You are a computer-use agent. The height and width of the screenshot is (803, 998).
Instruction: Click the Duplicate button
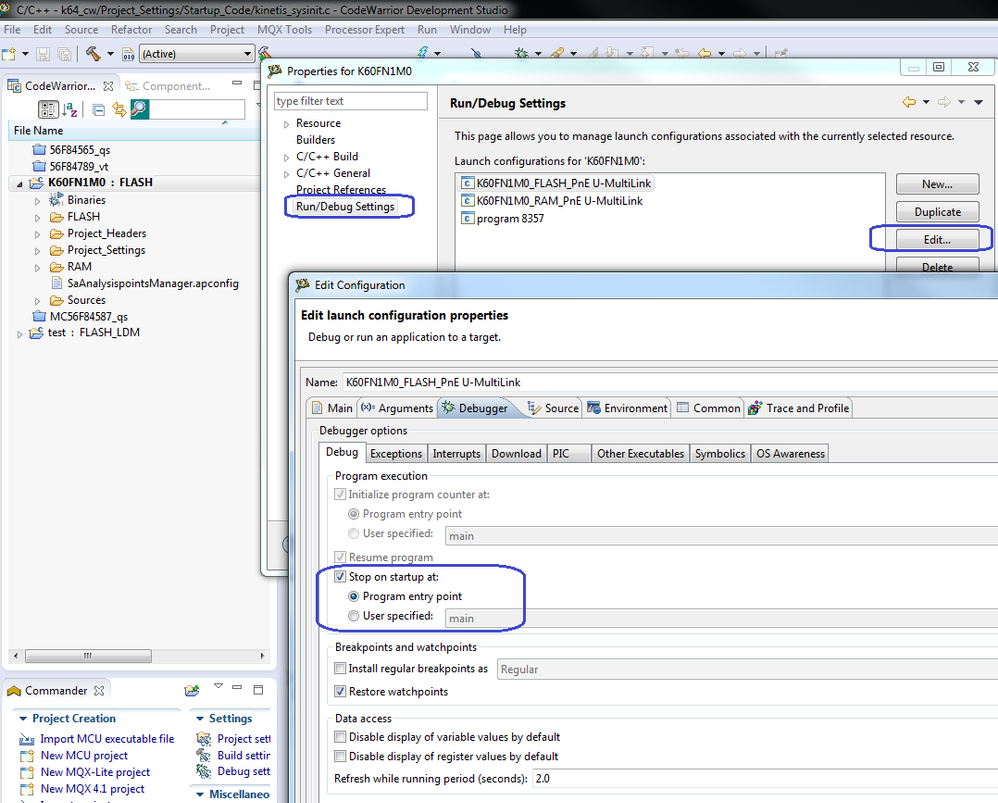pyautogui.click(x=937, y=212)
